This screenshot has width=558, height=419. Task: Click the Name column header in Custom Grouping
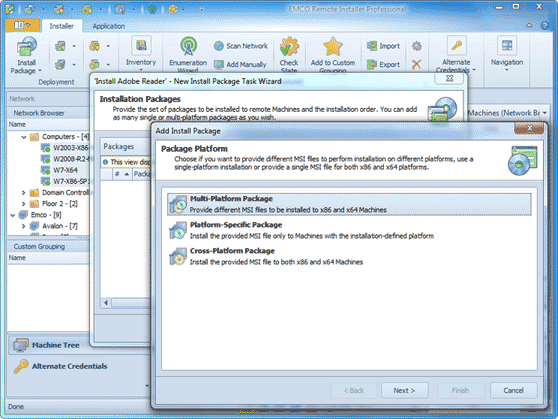49,258
